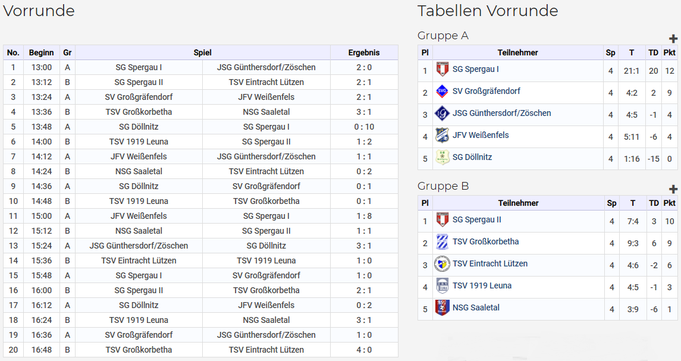Image resolution: width=681 pixels, height=361 pixels.
Task: Select match row number 20 at 16:48
Action: coord(201,350)
